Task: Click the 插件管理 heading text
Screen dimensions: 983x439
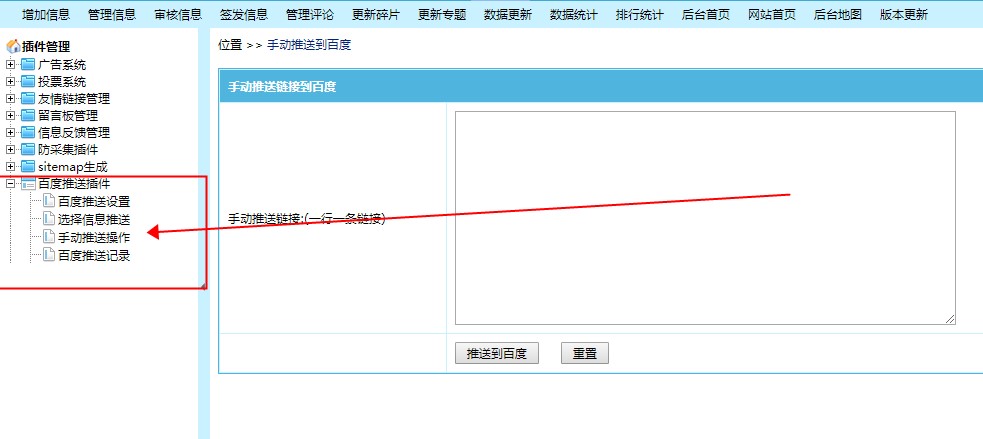Action: [46, 46]
